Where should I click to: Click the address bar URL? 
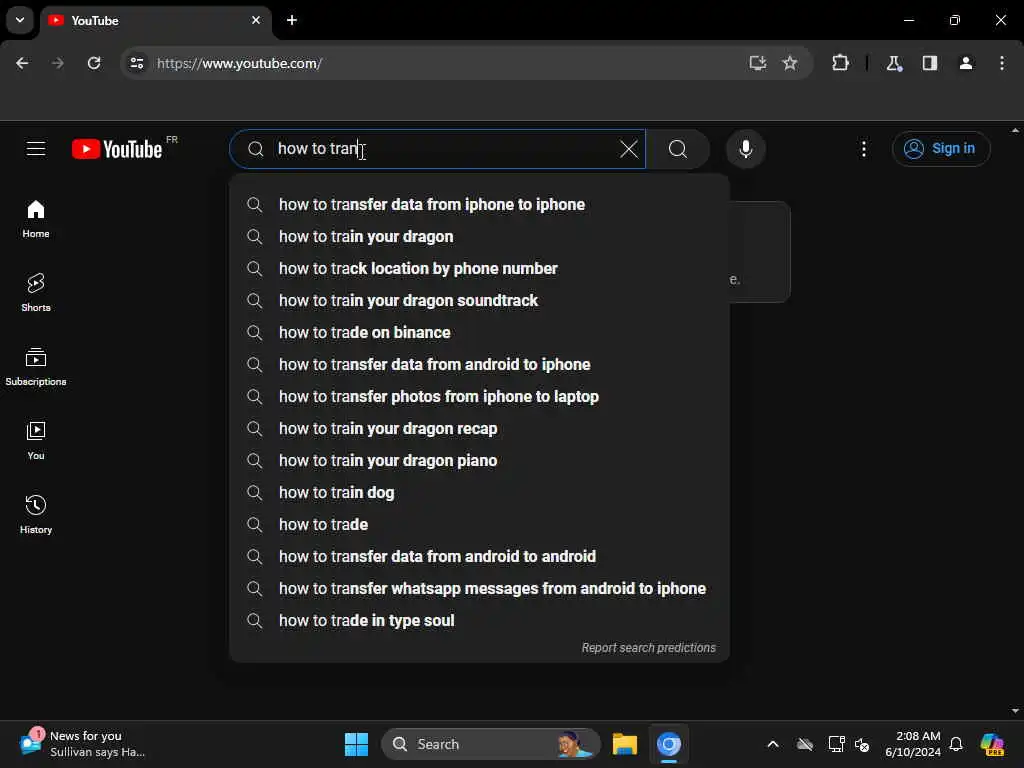tap(239, 63)
